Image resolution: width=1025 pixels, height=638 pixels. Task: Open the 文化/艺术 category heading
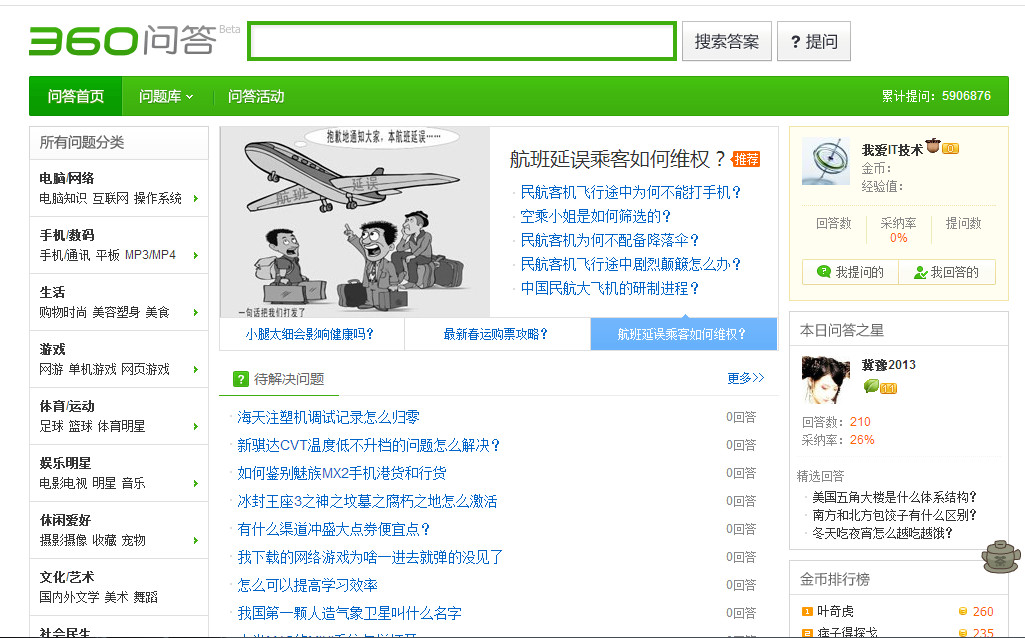point(67,577)
